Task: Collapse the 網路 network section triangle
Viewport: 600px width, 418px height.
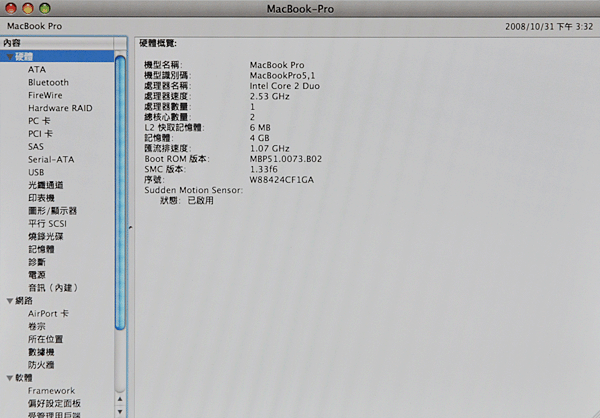Action: pos(10,301)
